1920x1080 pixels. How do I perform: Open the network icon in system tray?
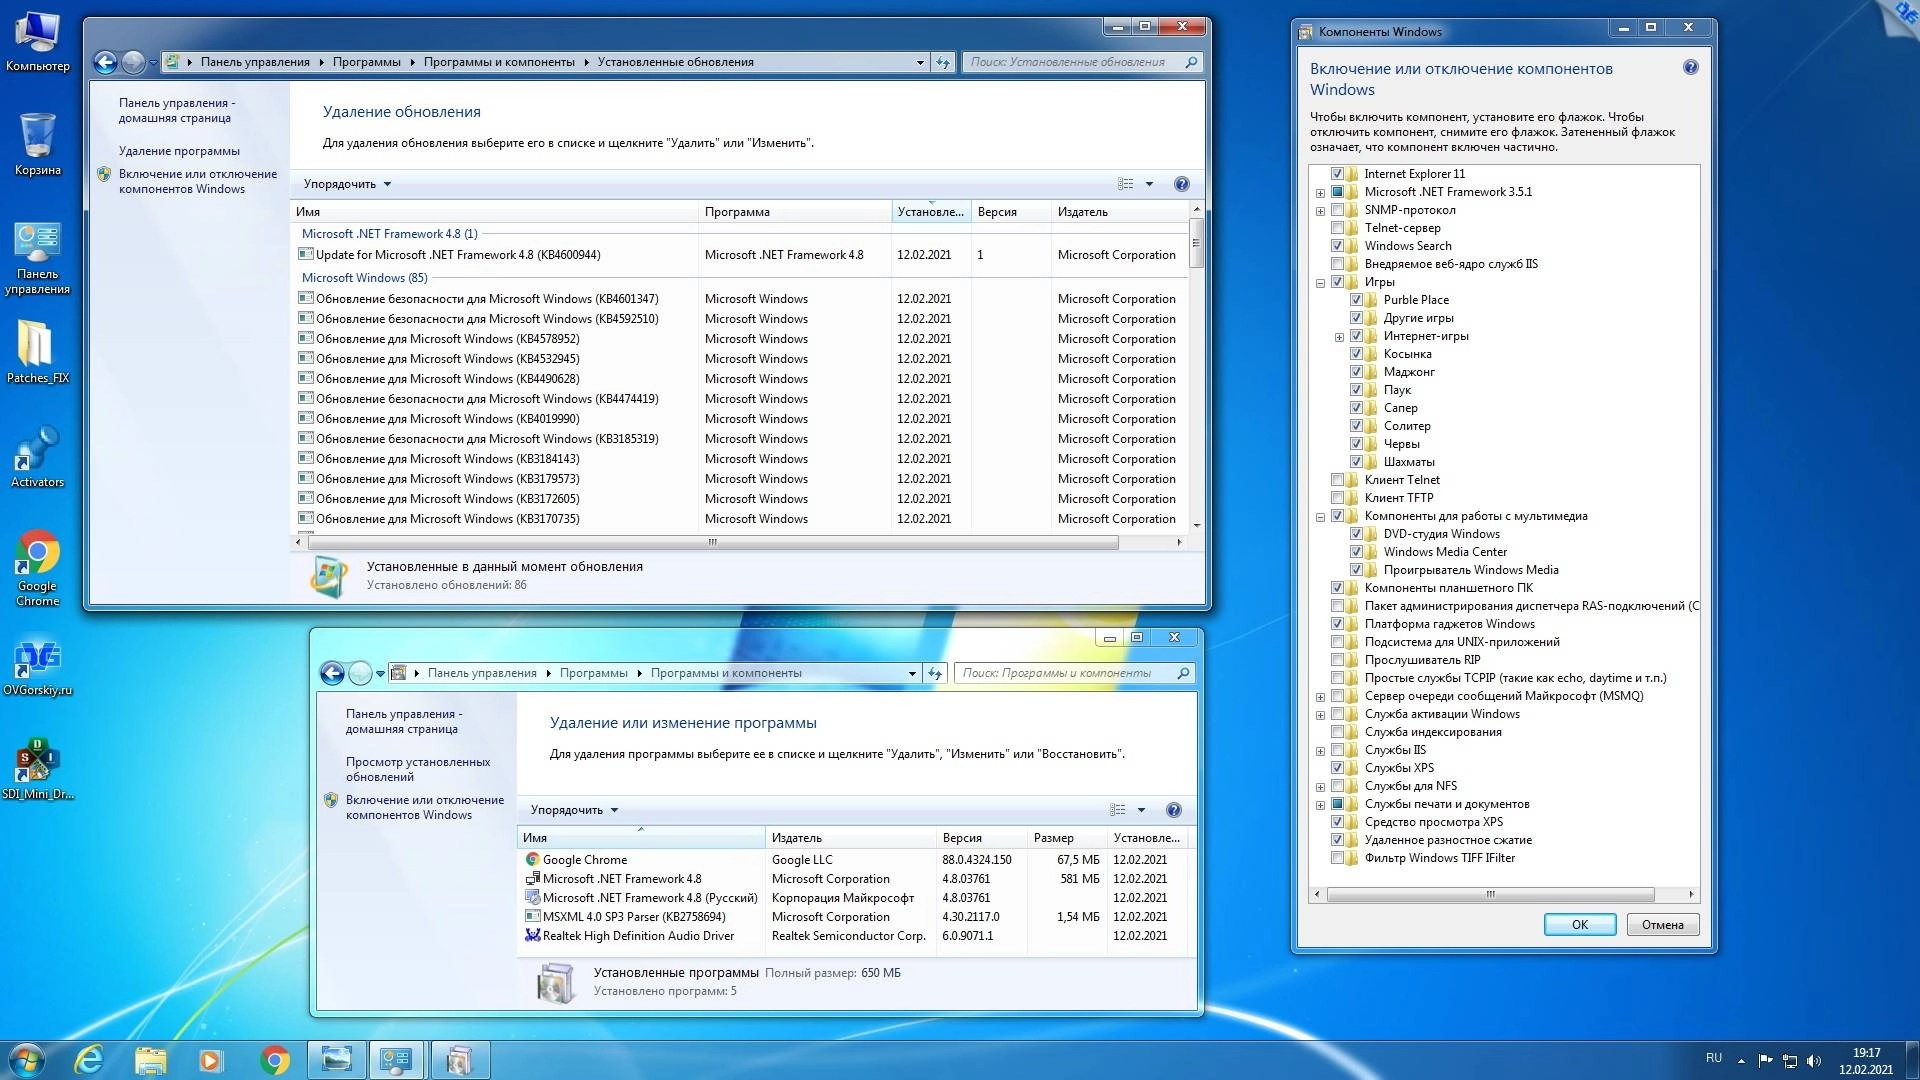(1790, 1060)
